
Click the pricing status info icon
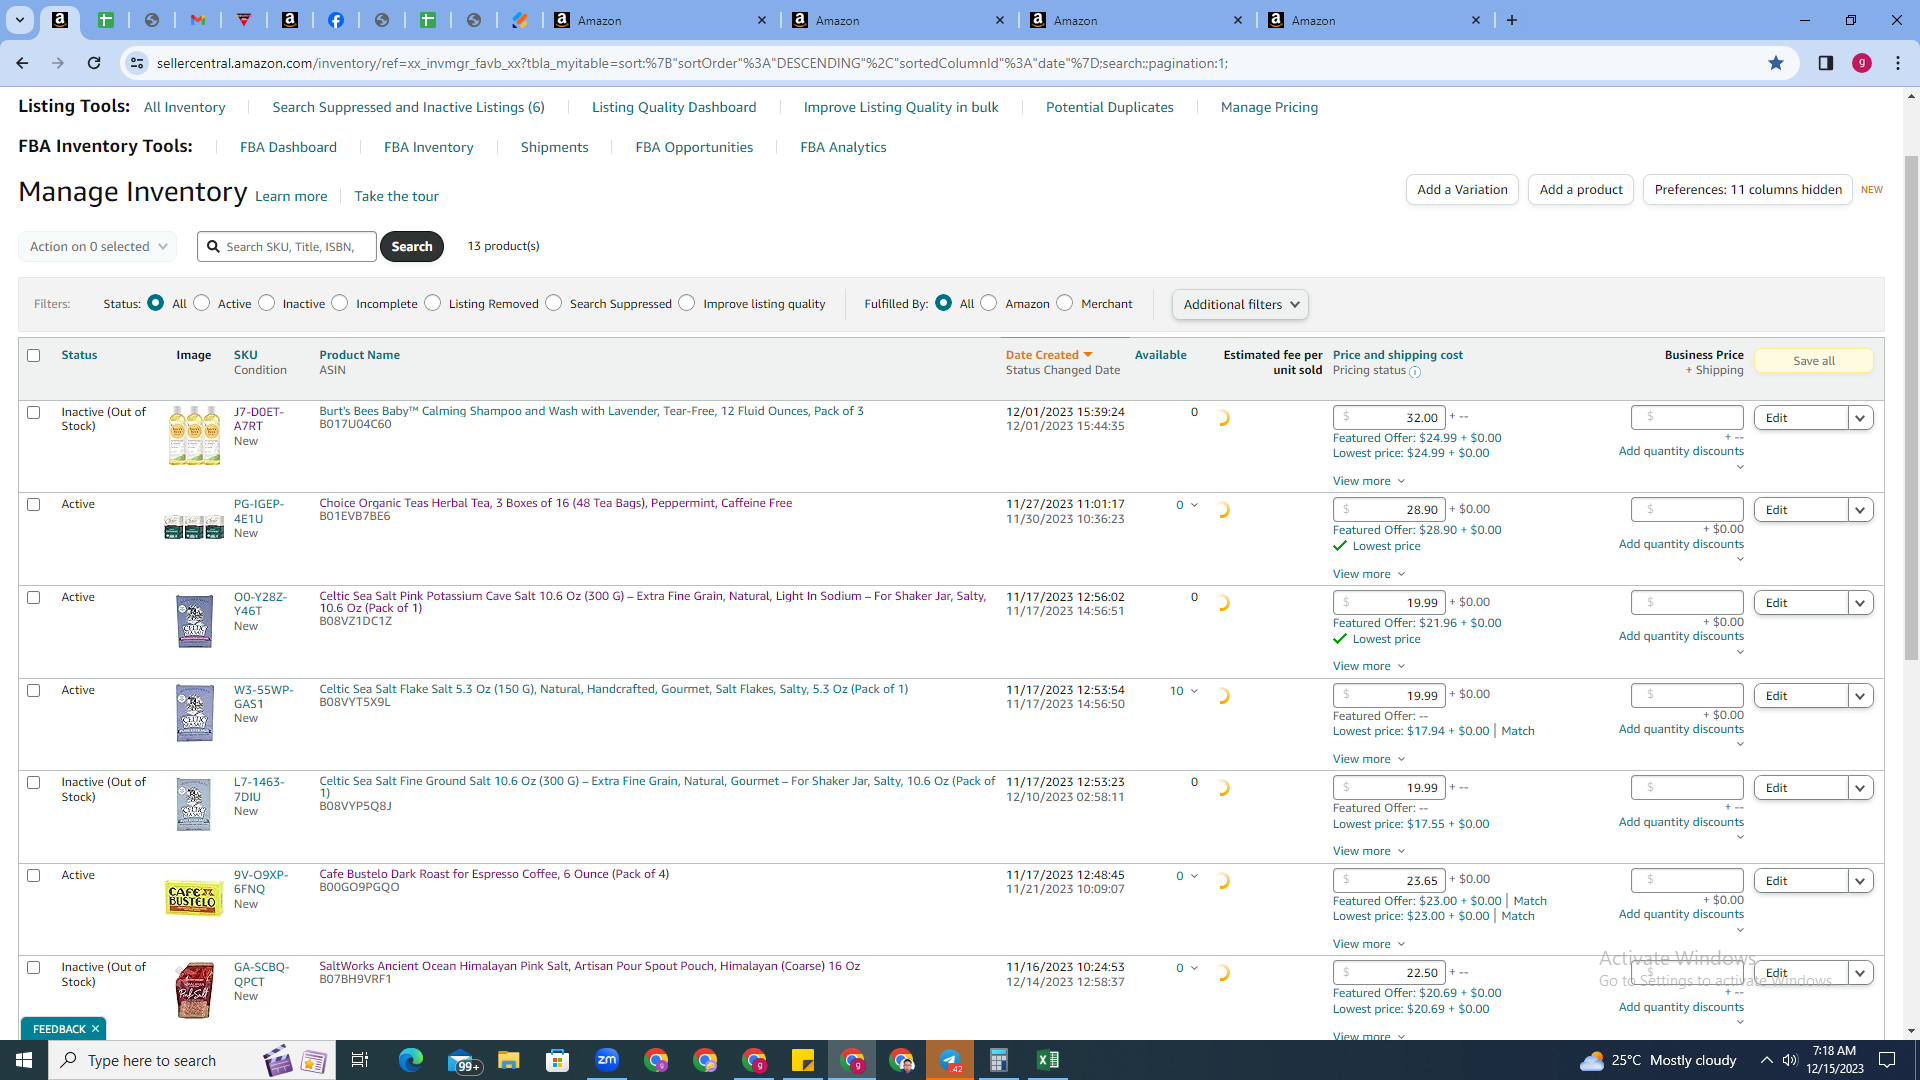[1415, 372]
